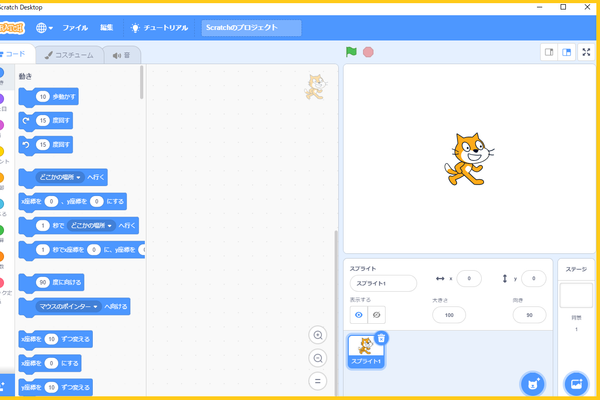Zoom in the code workspace
The image size is (600, 400).
coord(318,335)
